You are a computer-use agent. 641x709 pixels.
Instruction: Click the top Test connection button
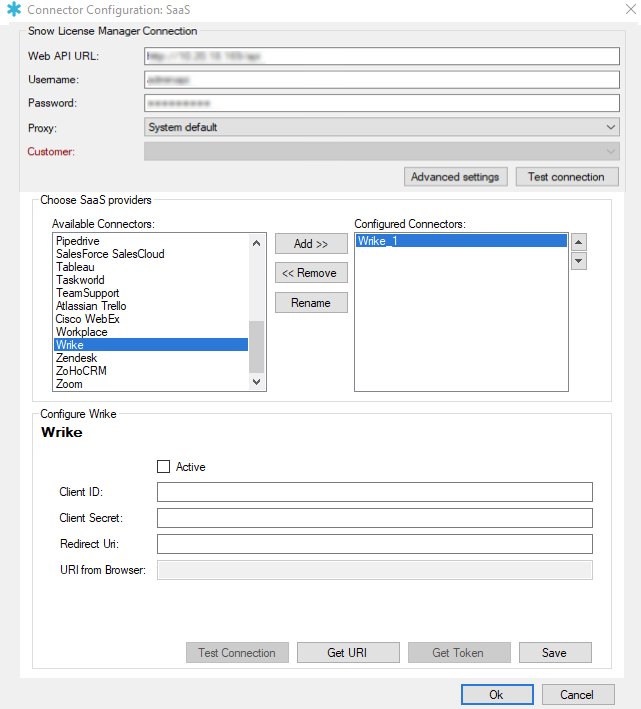tap(566, 177)
